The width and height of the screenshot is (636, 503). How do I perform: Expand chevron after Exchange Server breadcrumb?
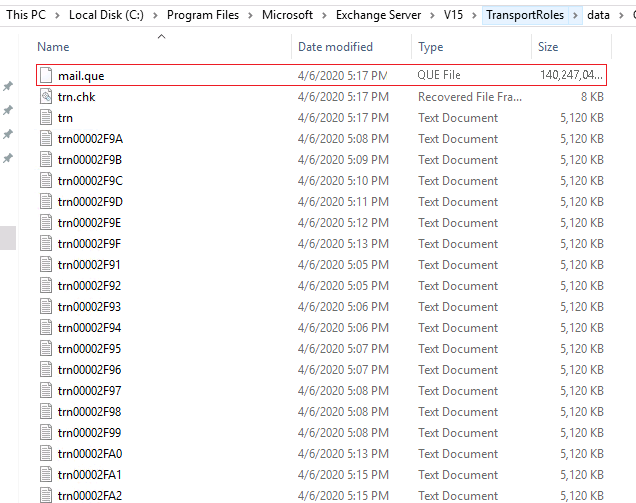tap(432, 15)
